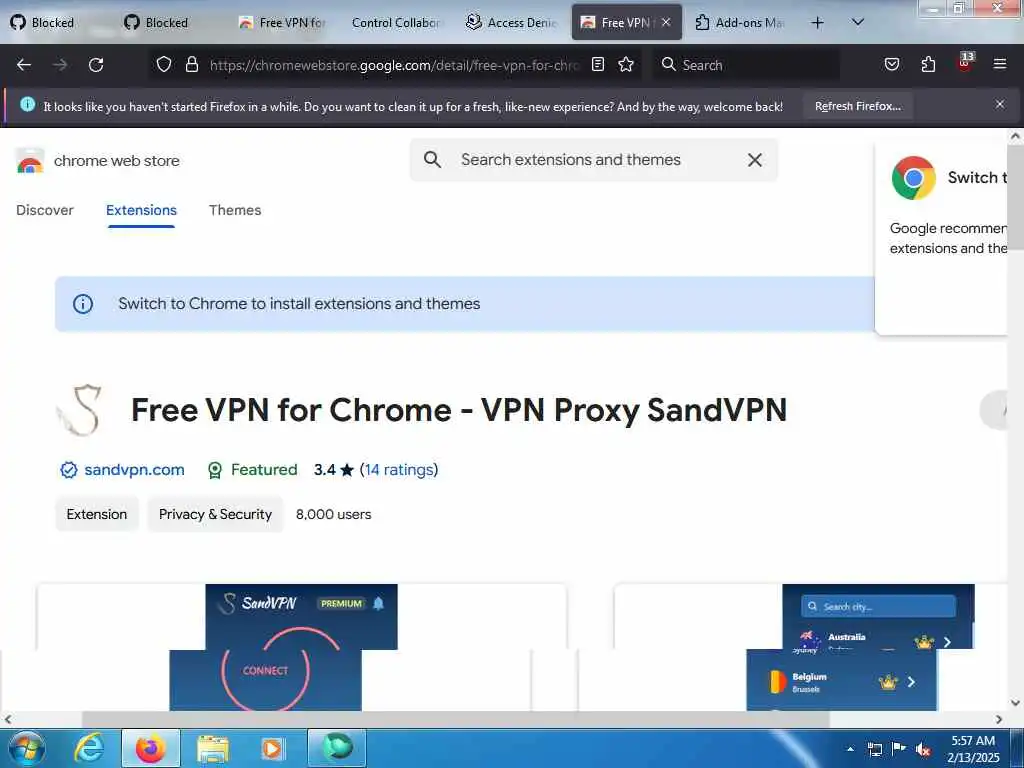
Task: Open new tab with plus button
Action: tap(817, 23)
